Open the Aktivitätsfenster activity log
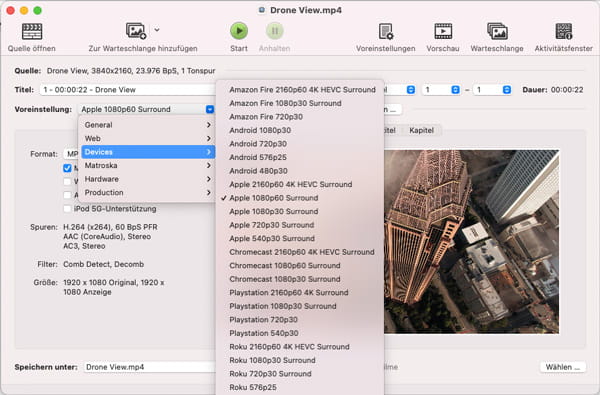Viewport: 600px width, 395px height. click(x=564, y=31)
